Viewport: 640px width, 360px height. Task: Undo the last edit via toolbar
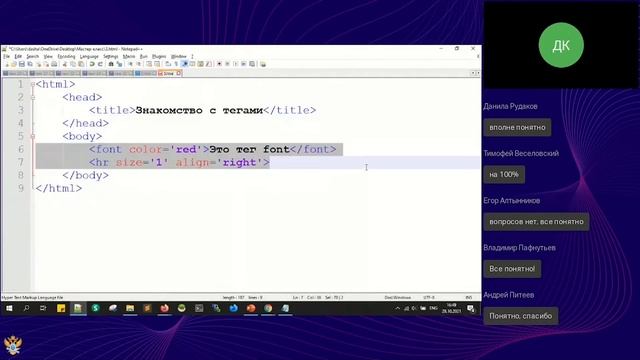[92, 64]
